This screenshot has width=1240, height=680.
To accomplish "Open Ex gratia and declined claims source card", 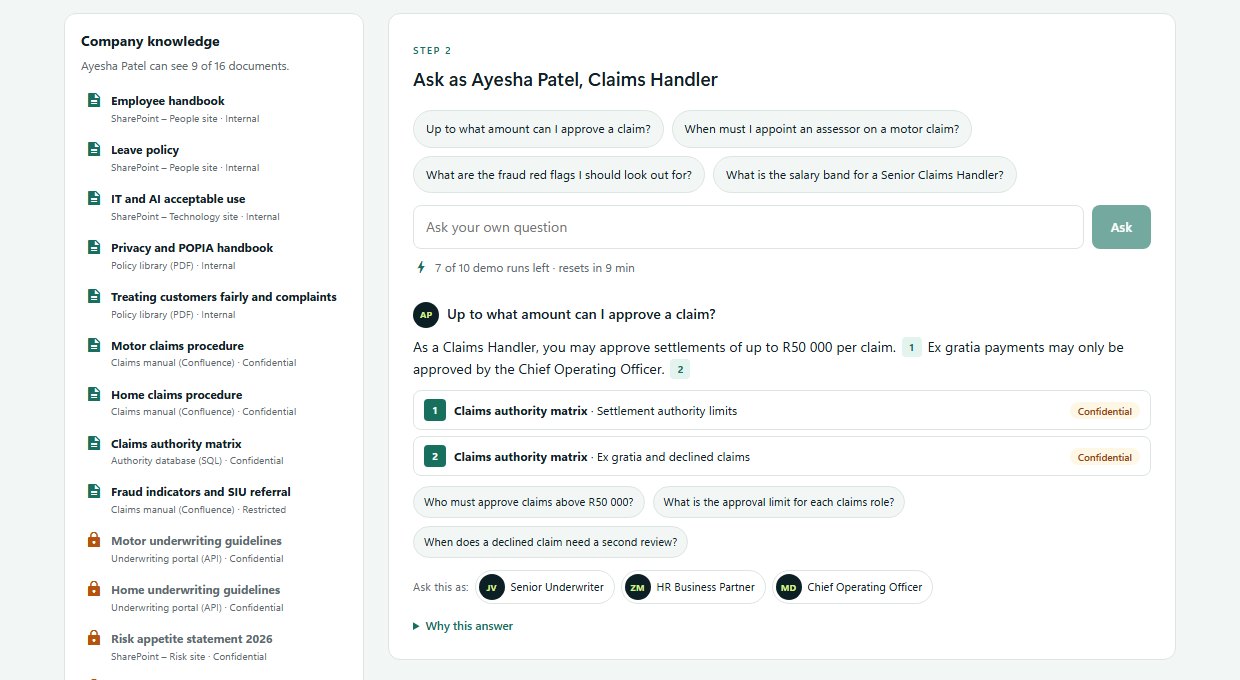I will click(x=781, y=457).
